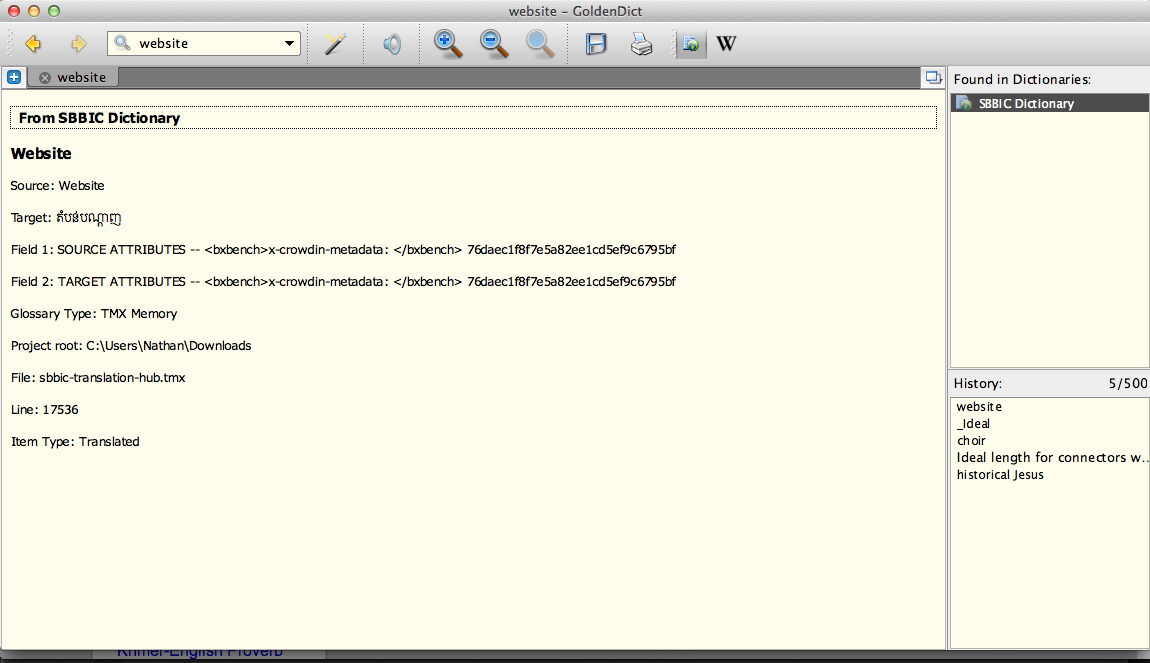Screen dimensions: 1150x663
Task: Click the Khmer-English Proverb link below
Action: coord(200,651)
